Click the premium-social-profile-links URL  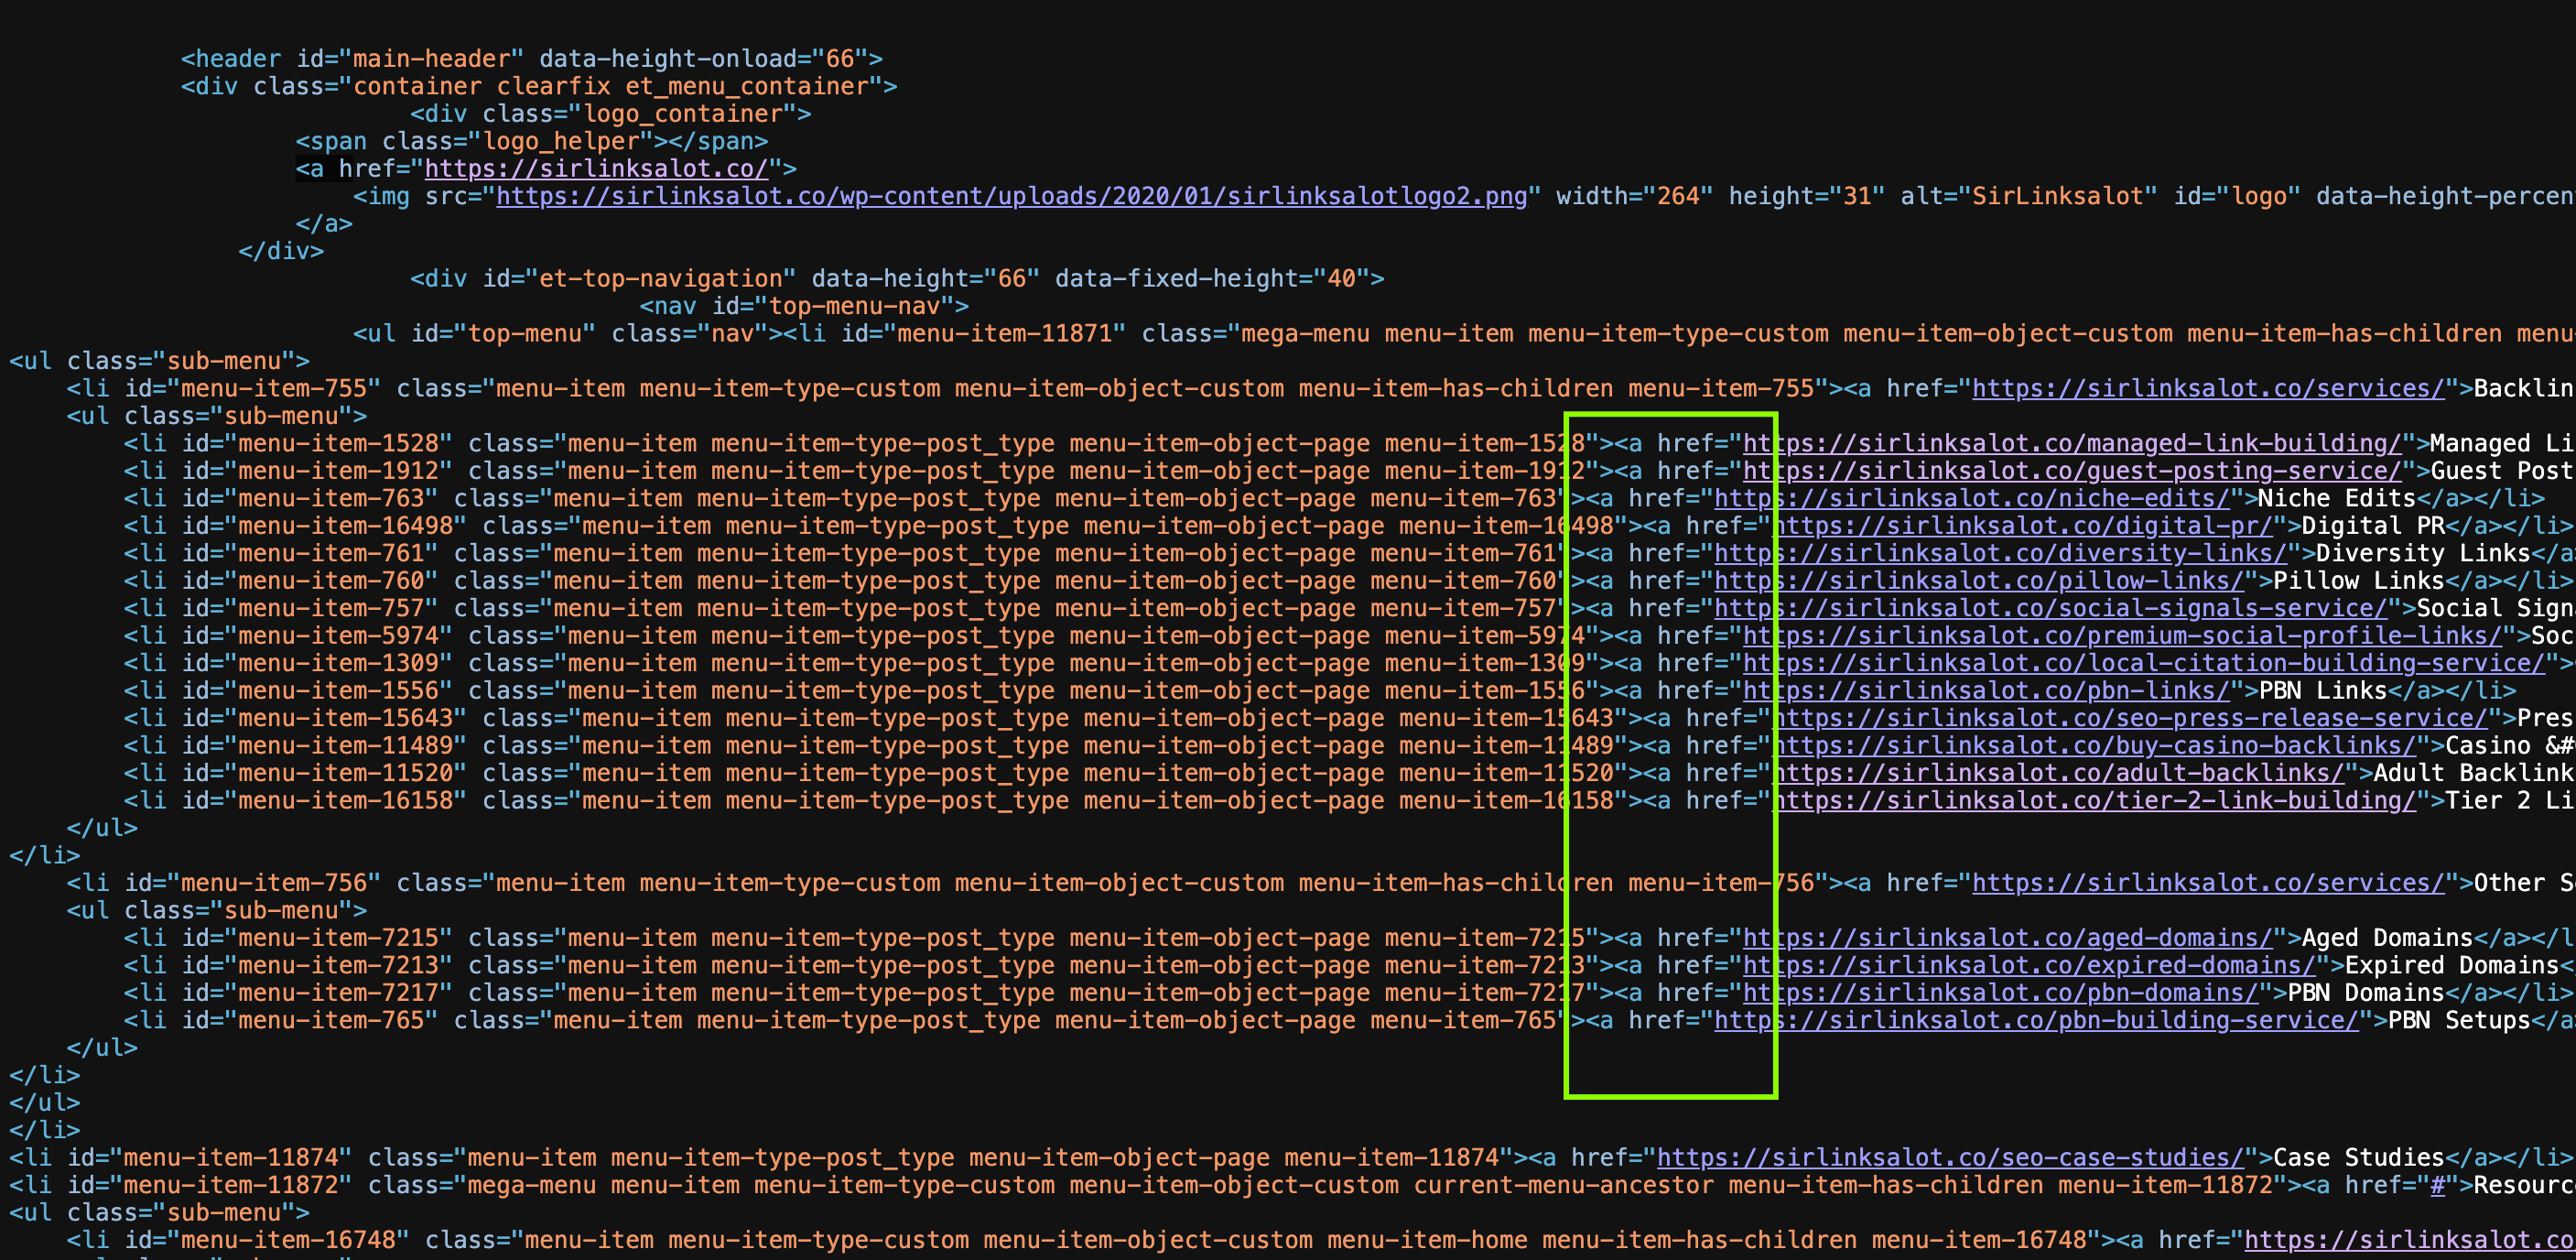[2120, 635]
